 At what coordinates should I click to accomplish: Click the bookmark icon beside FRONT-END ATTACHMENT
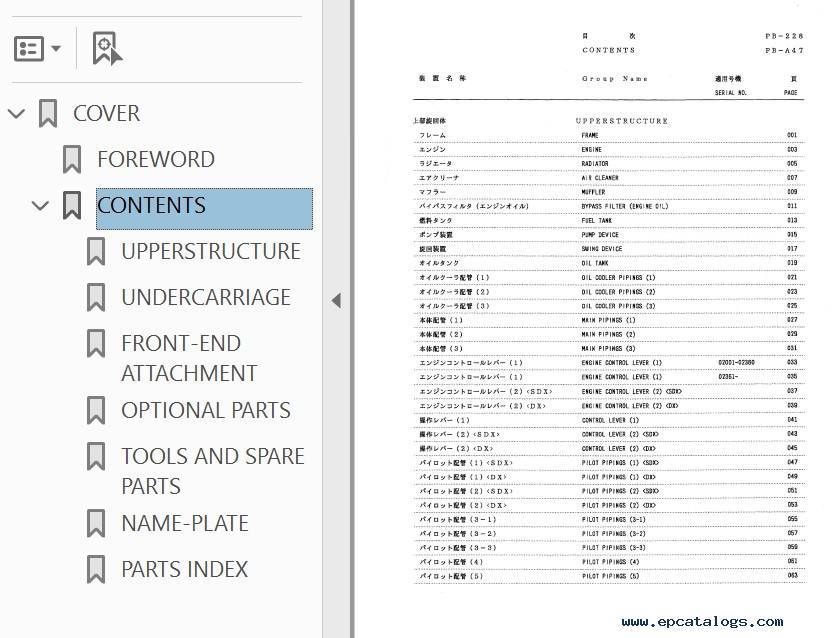pyautogui.click(x=96, y=343)
